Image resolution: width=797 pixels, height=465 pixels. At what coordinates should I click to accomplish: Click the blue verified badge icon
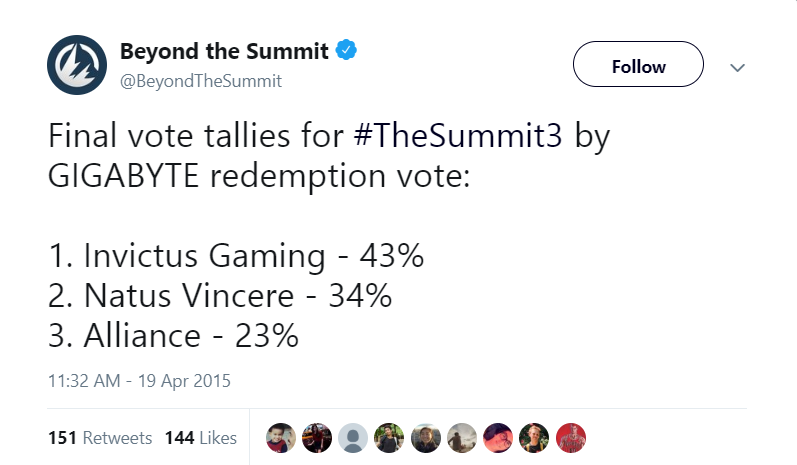[346, 50]
